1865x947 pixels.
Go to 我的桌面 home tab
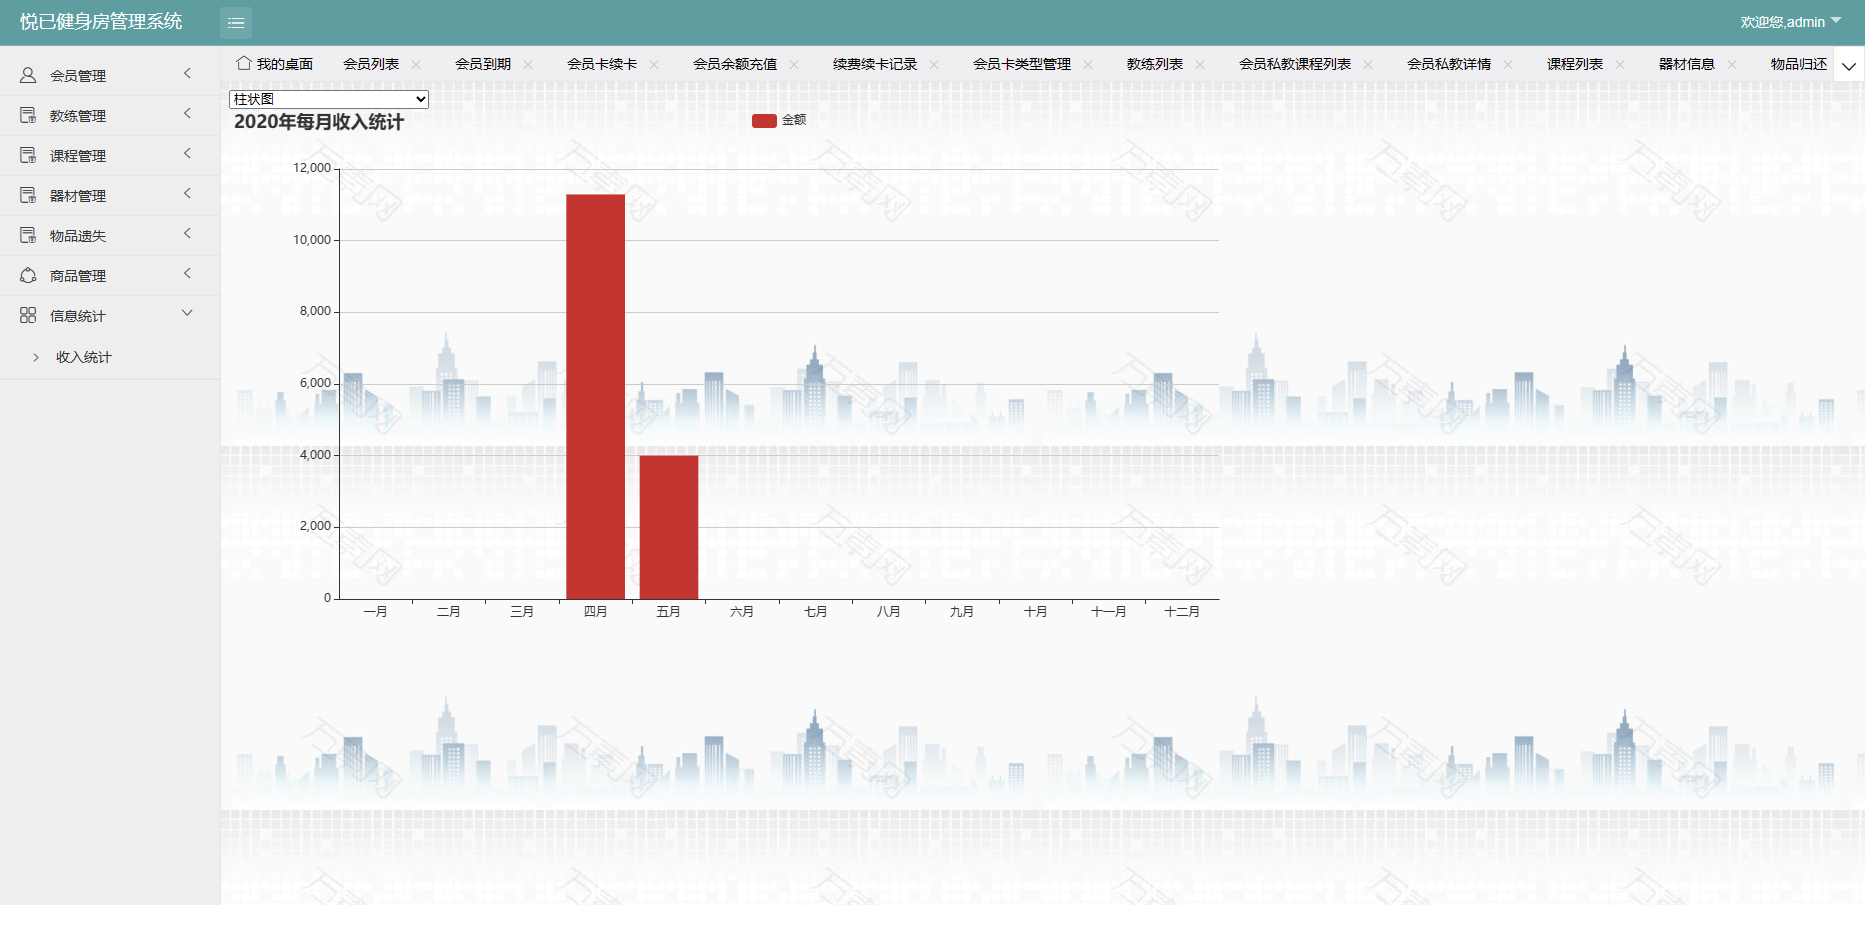(x=275, y=64)
